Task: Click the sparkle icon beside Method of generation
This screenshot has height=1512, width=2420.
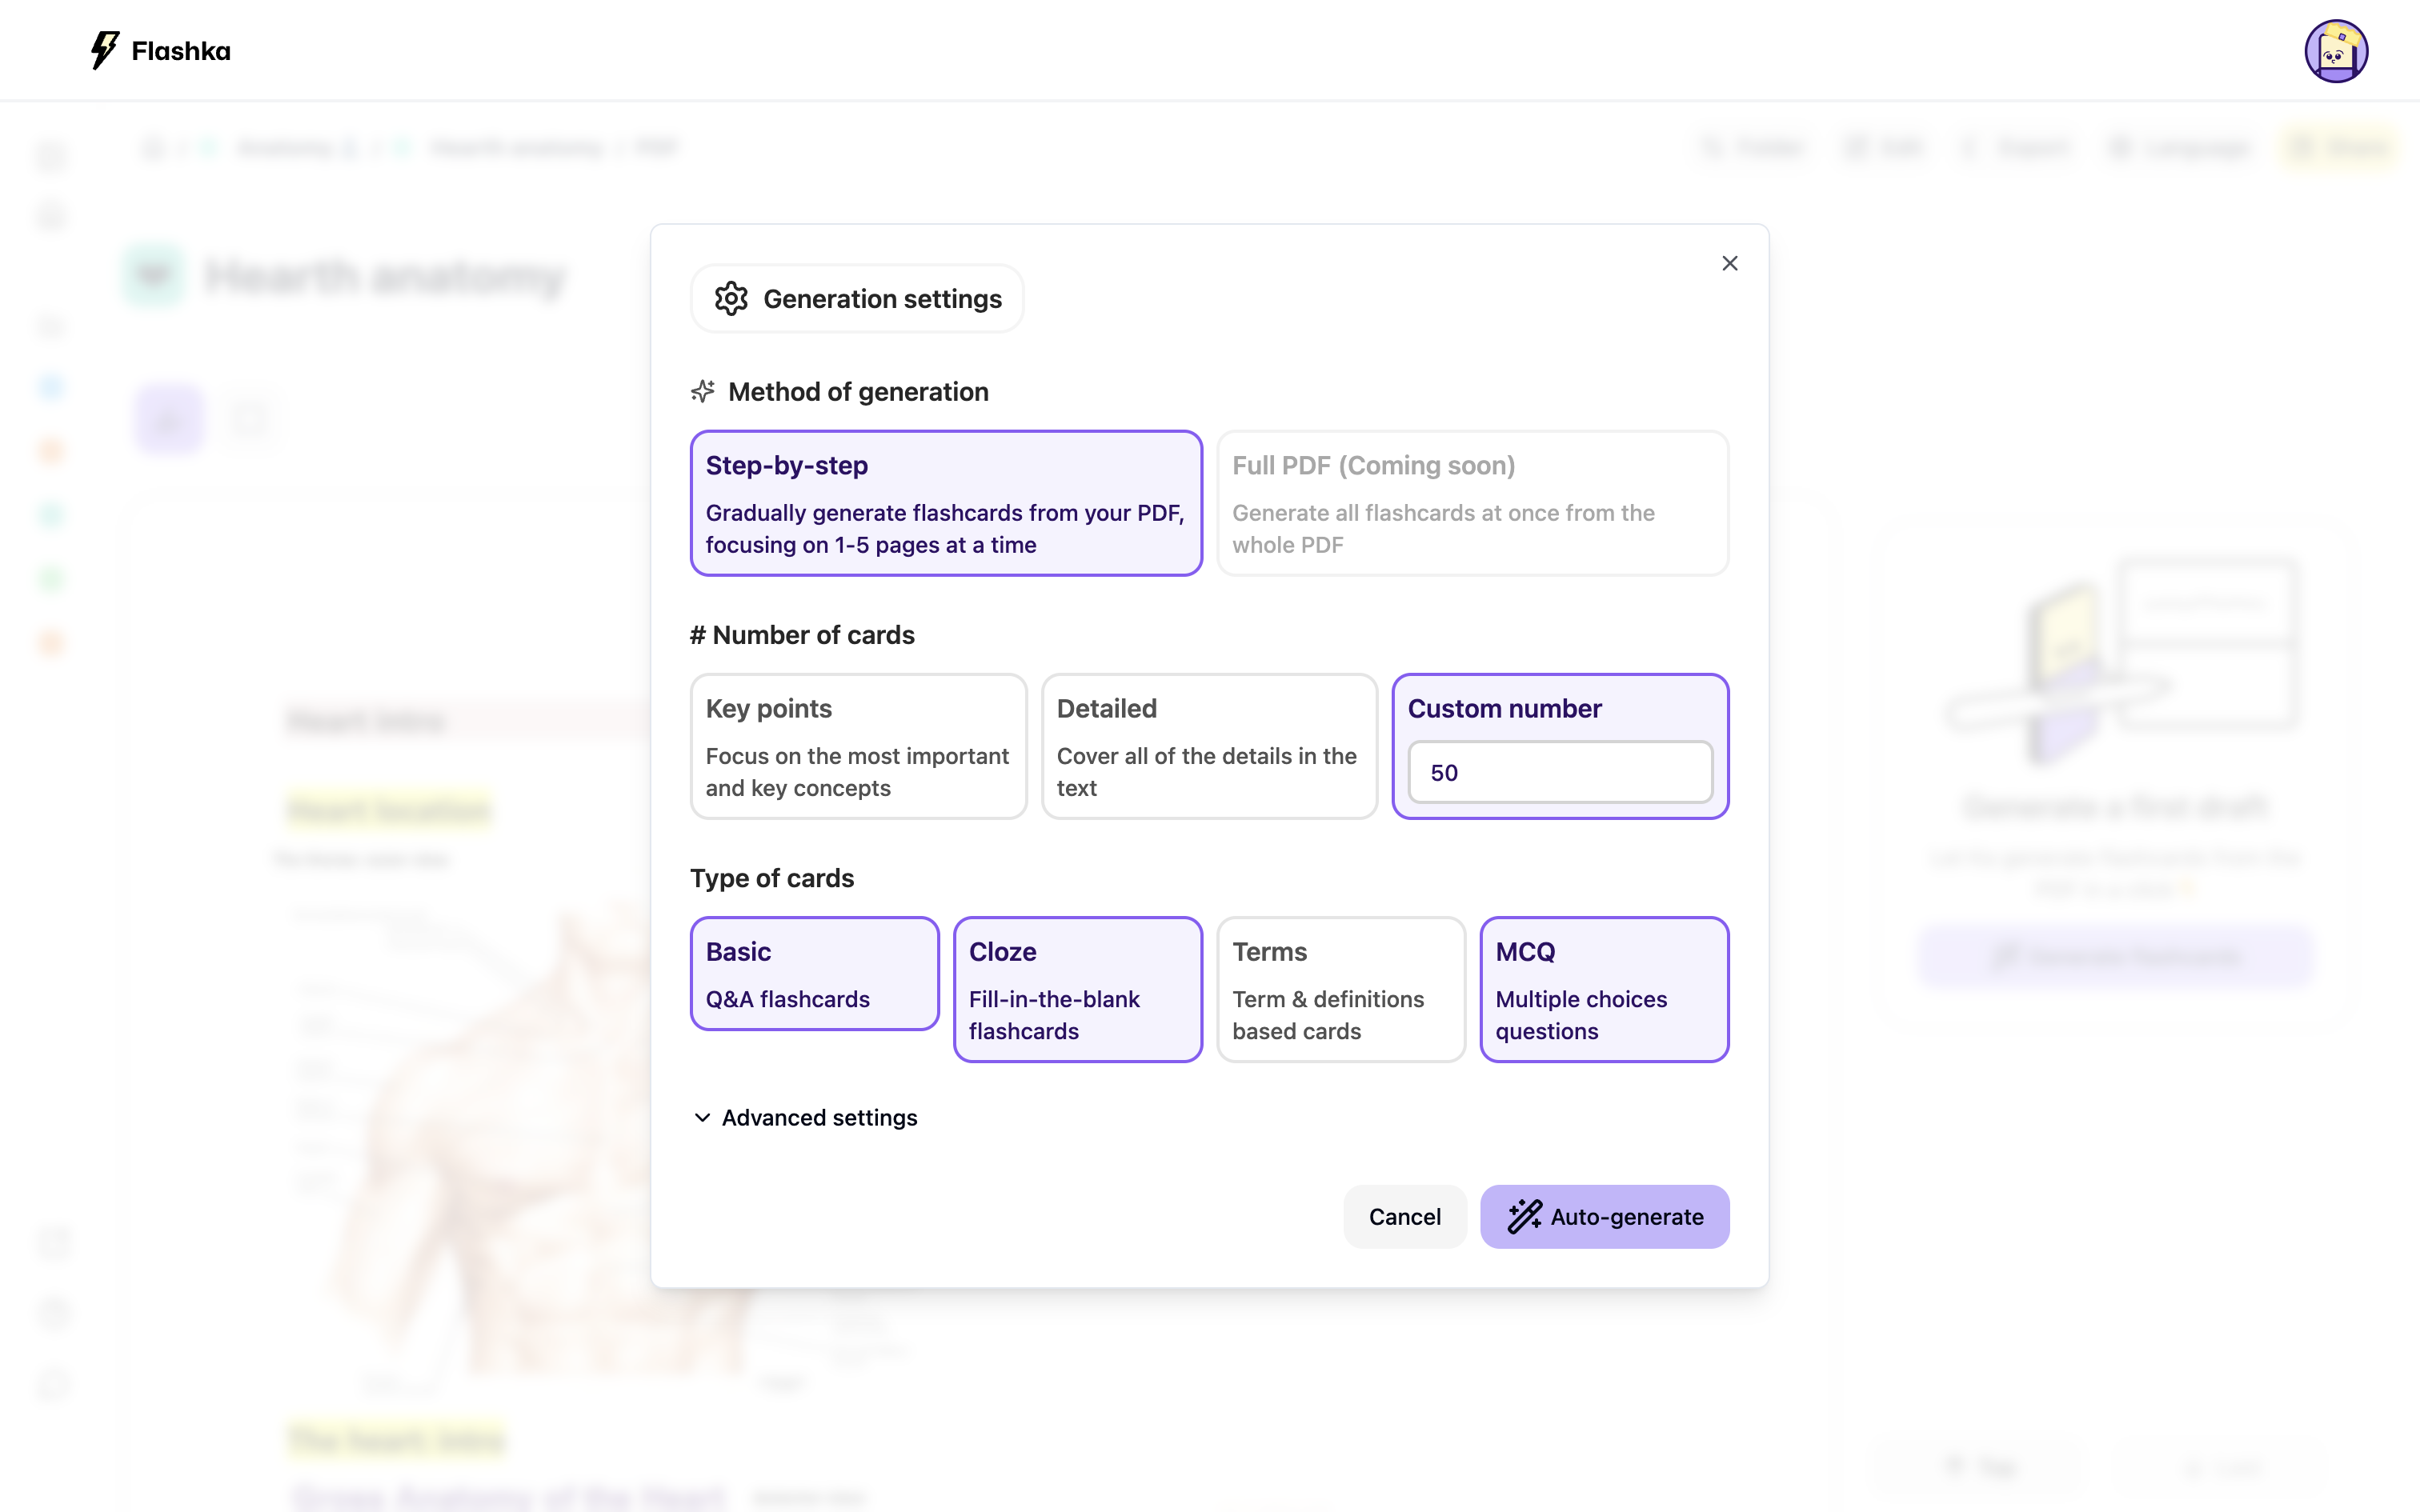Action: [703, 391]
